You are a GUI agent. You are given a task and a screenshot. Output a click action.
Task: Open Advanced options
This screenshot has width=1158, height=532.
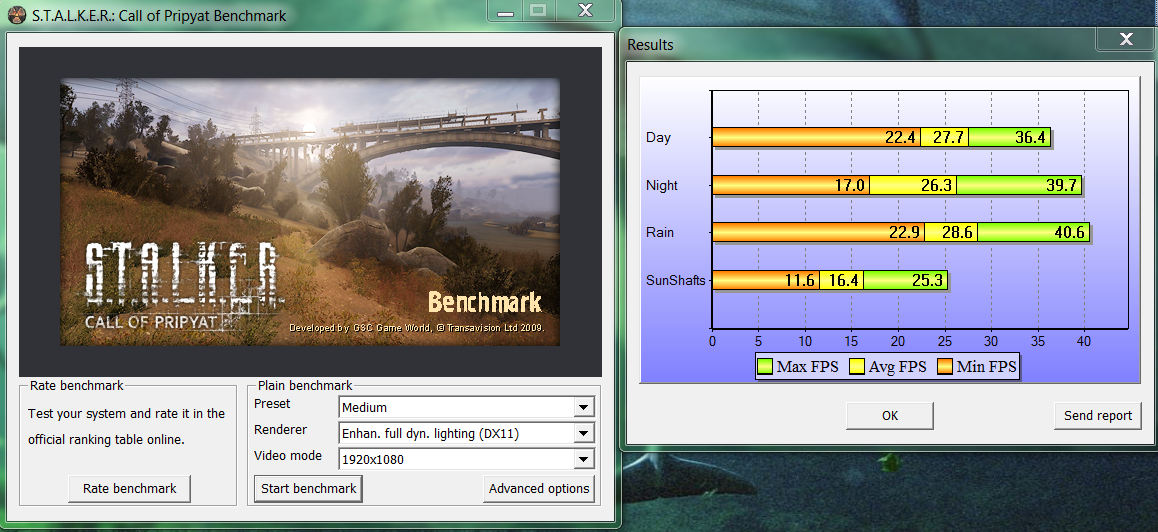(539, 488)
